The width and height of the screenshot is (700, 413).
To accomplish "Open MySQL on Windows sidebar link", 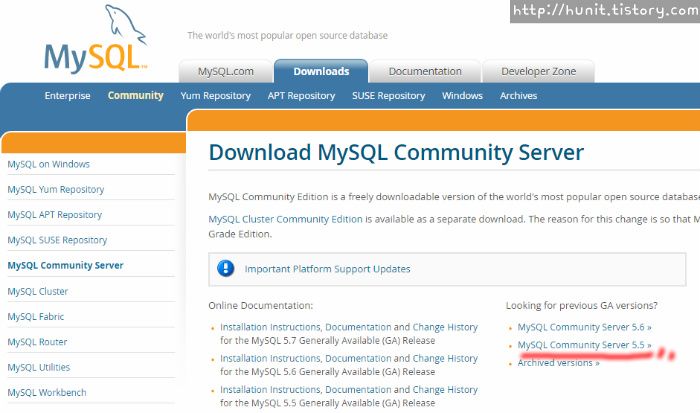I will pos(49,164).
